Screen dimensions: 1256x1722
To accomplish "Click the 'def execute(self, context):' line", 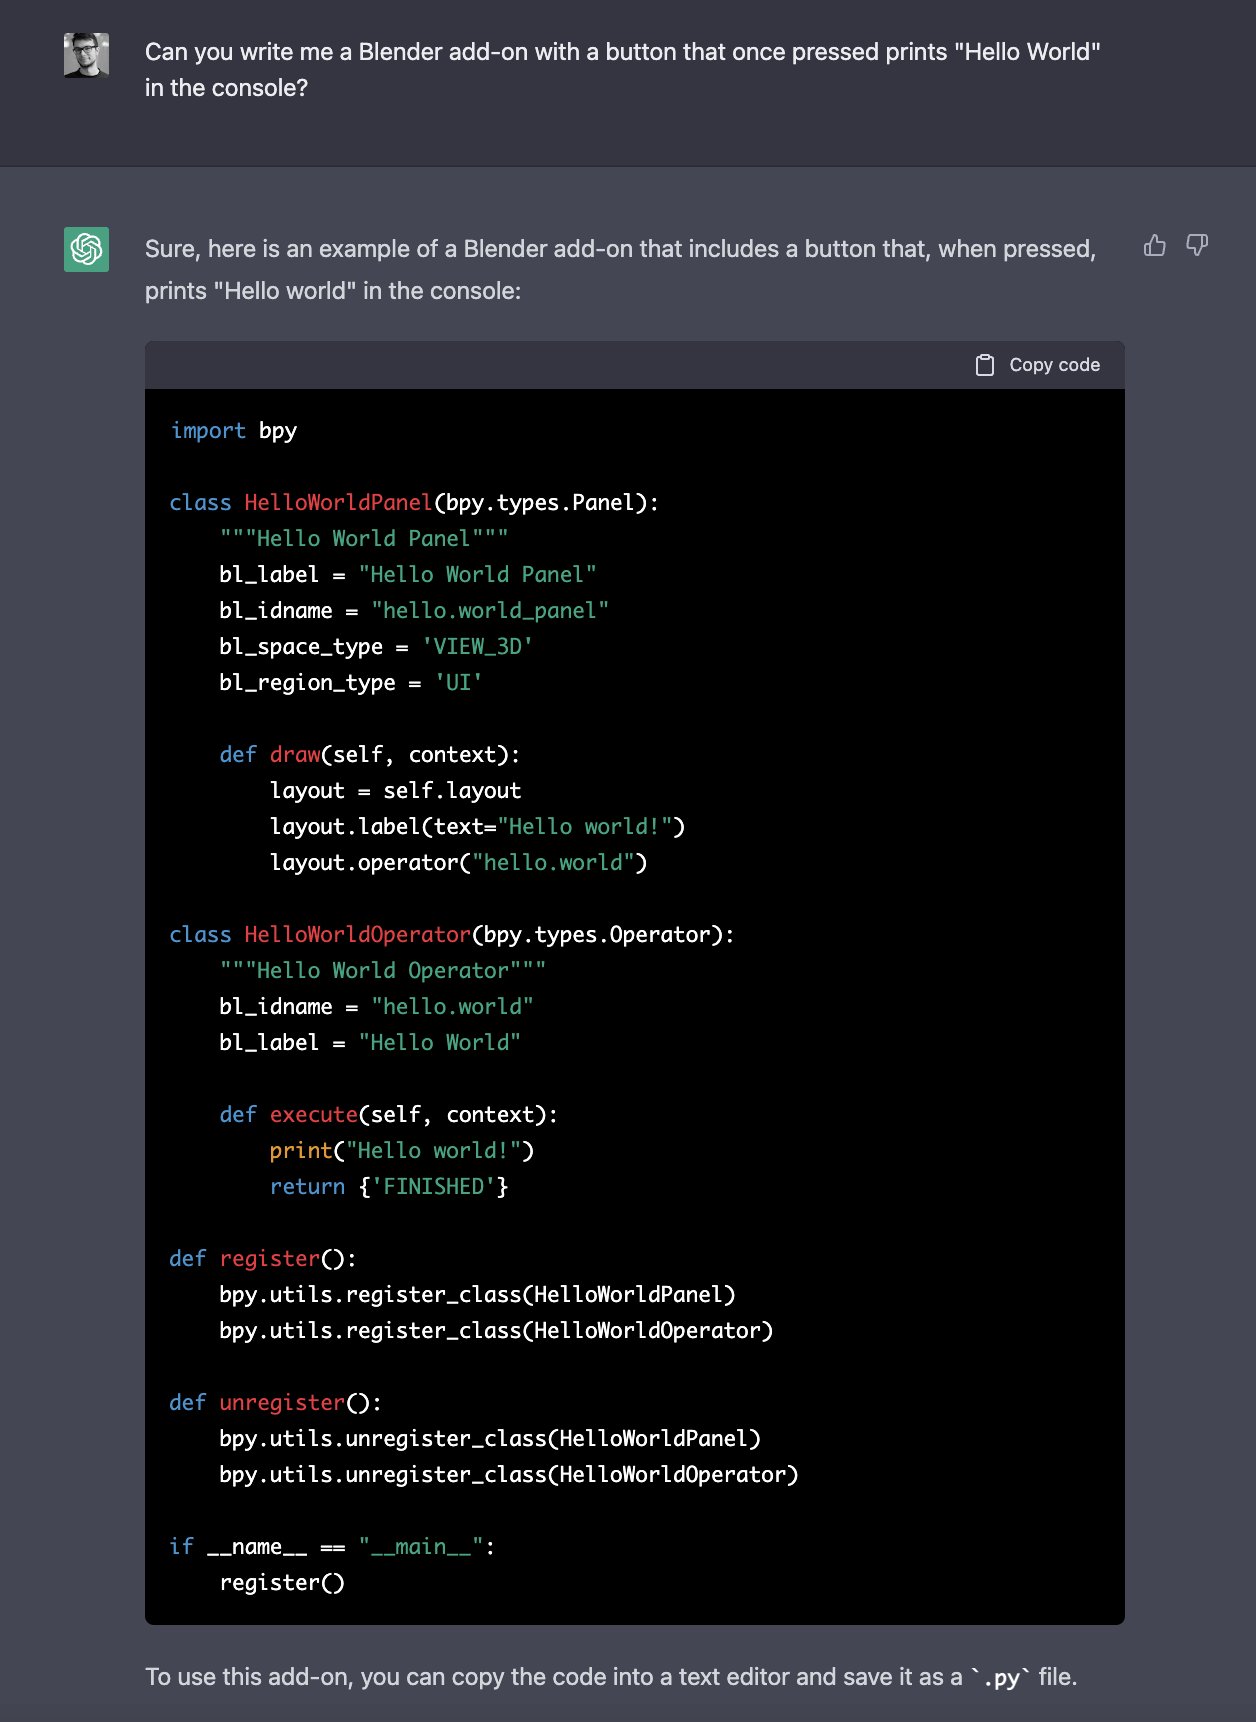I will click(389, 1115).
